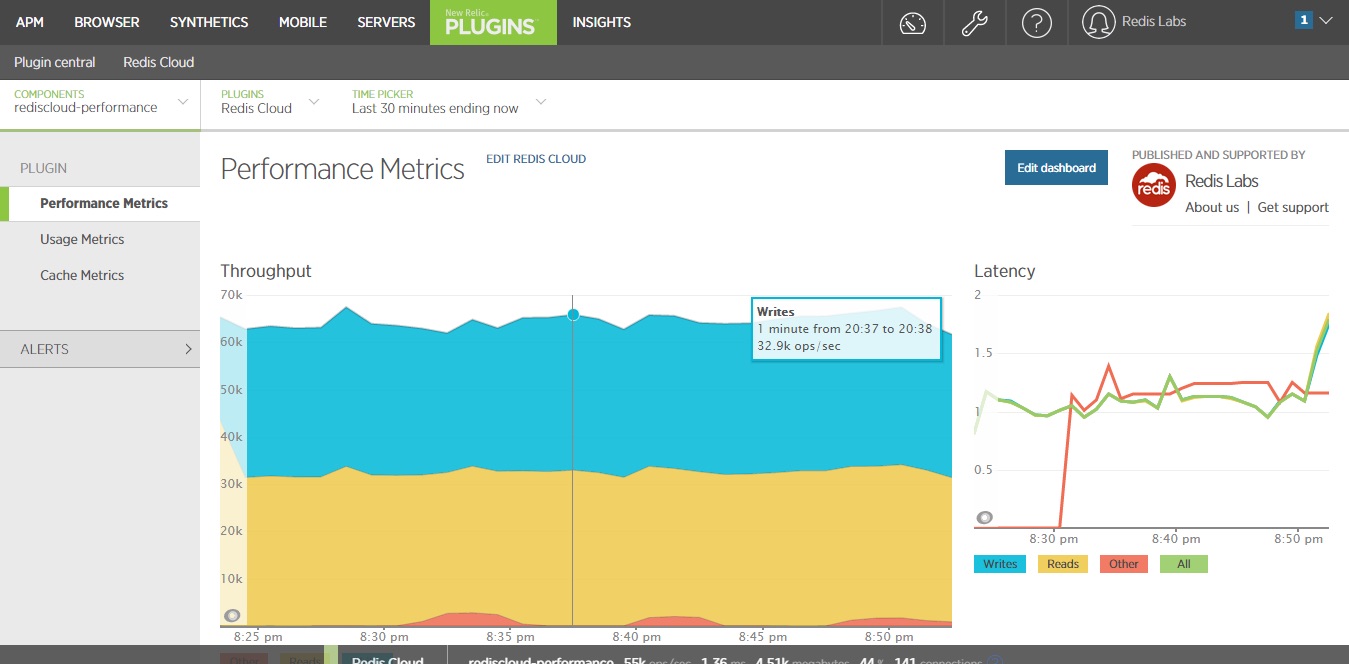Viewport: 1349px width, 664px height.
Task: Expand the Alerts section
Action: click(100, 349)
